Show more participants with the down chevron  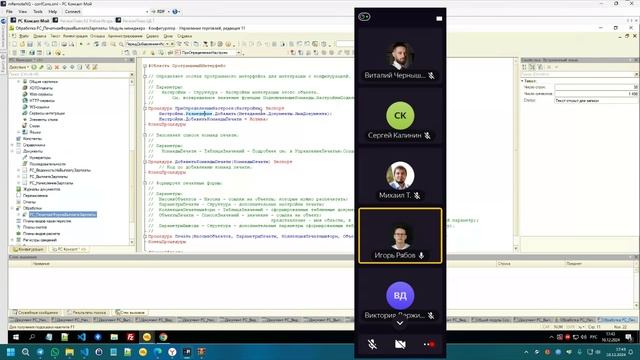tap(400, 323)
